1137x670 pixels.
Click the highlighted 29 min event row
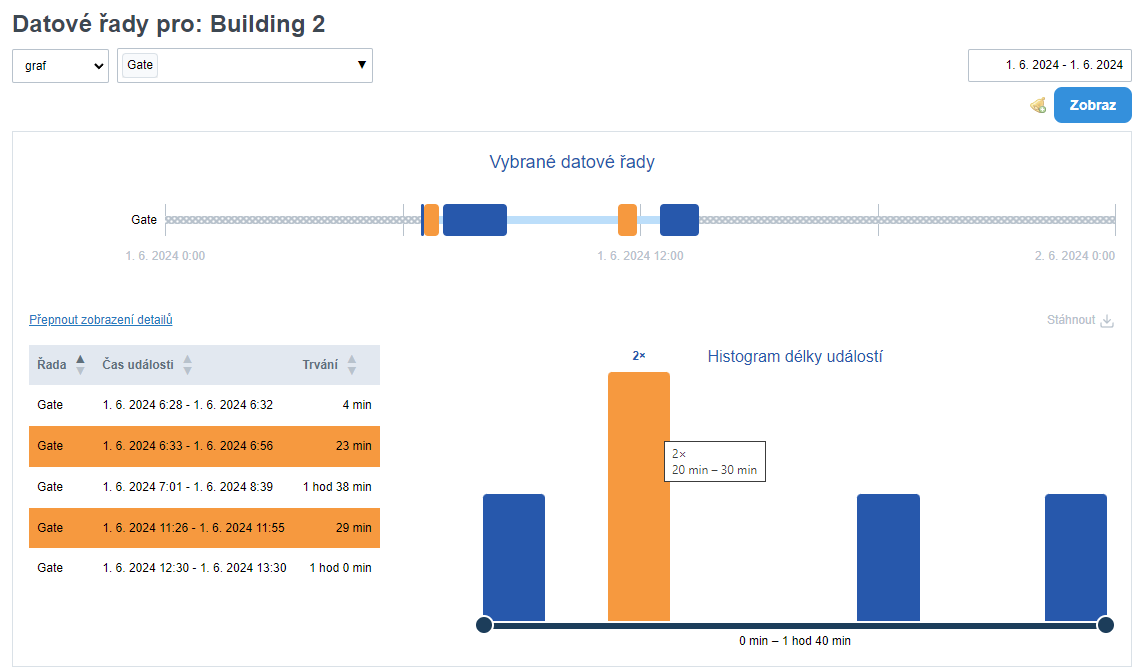[x=204, y=527]
